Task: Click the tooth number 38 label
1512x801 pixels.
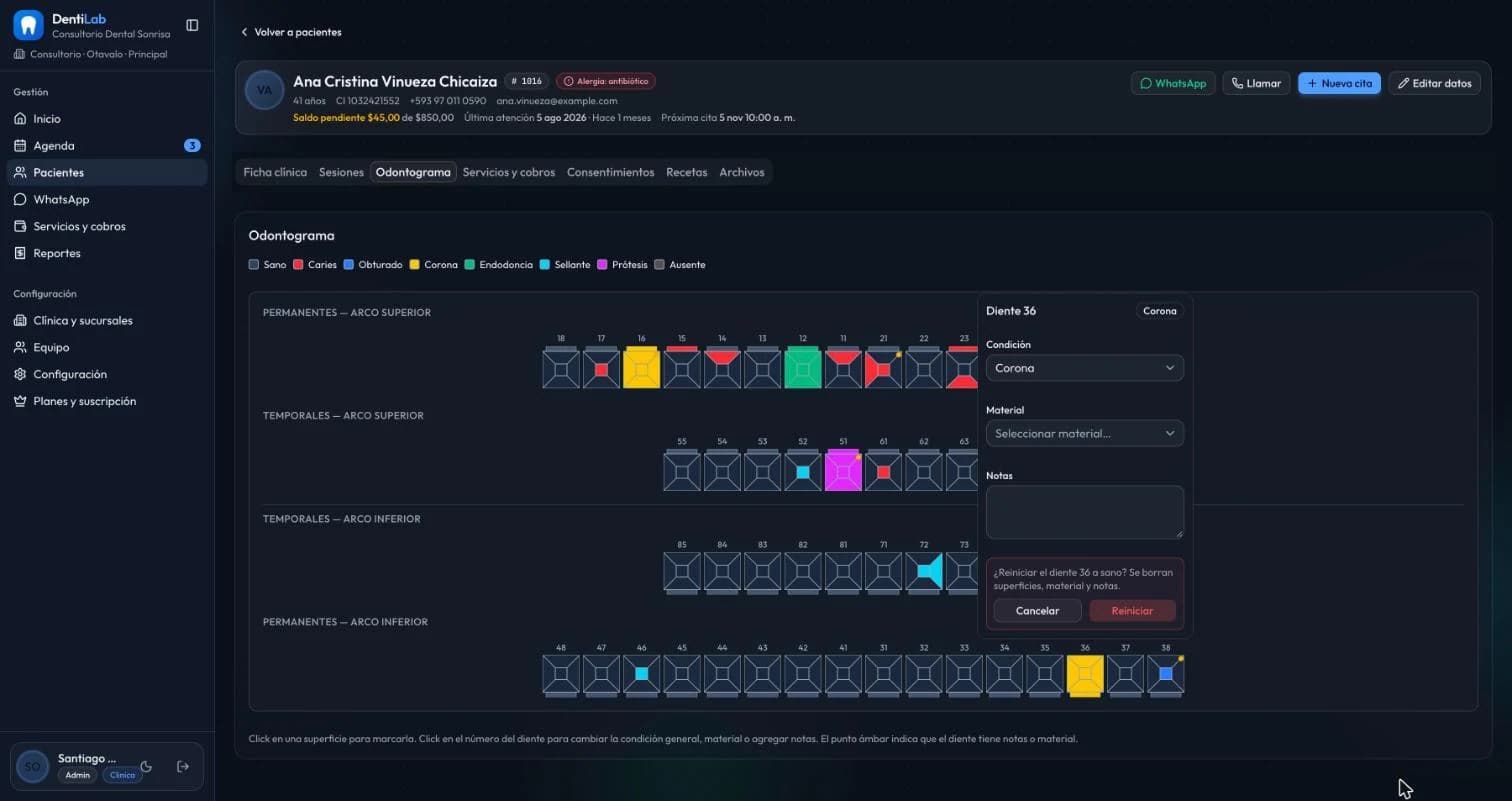Action: [1165, 647]
